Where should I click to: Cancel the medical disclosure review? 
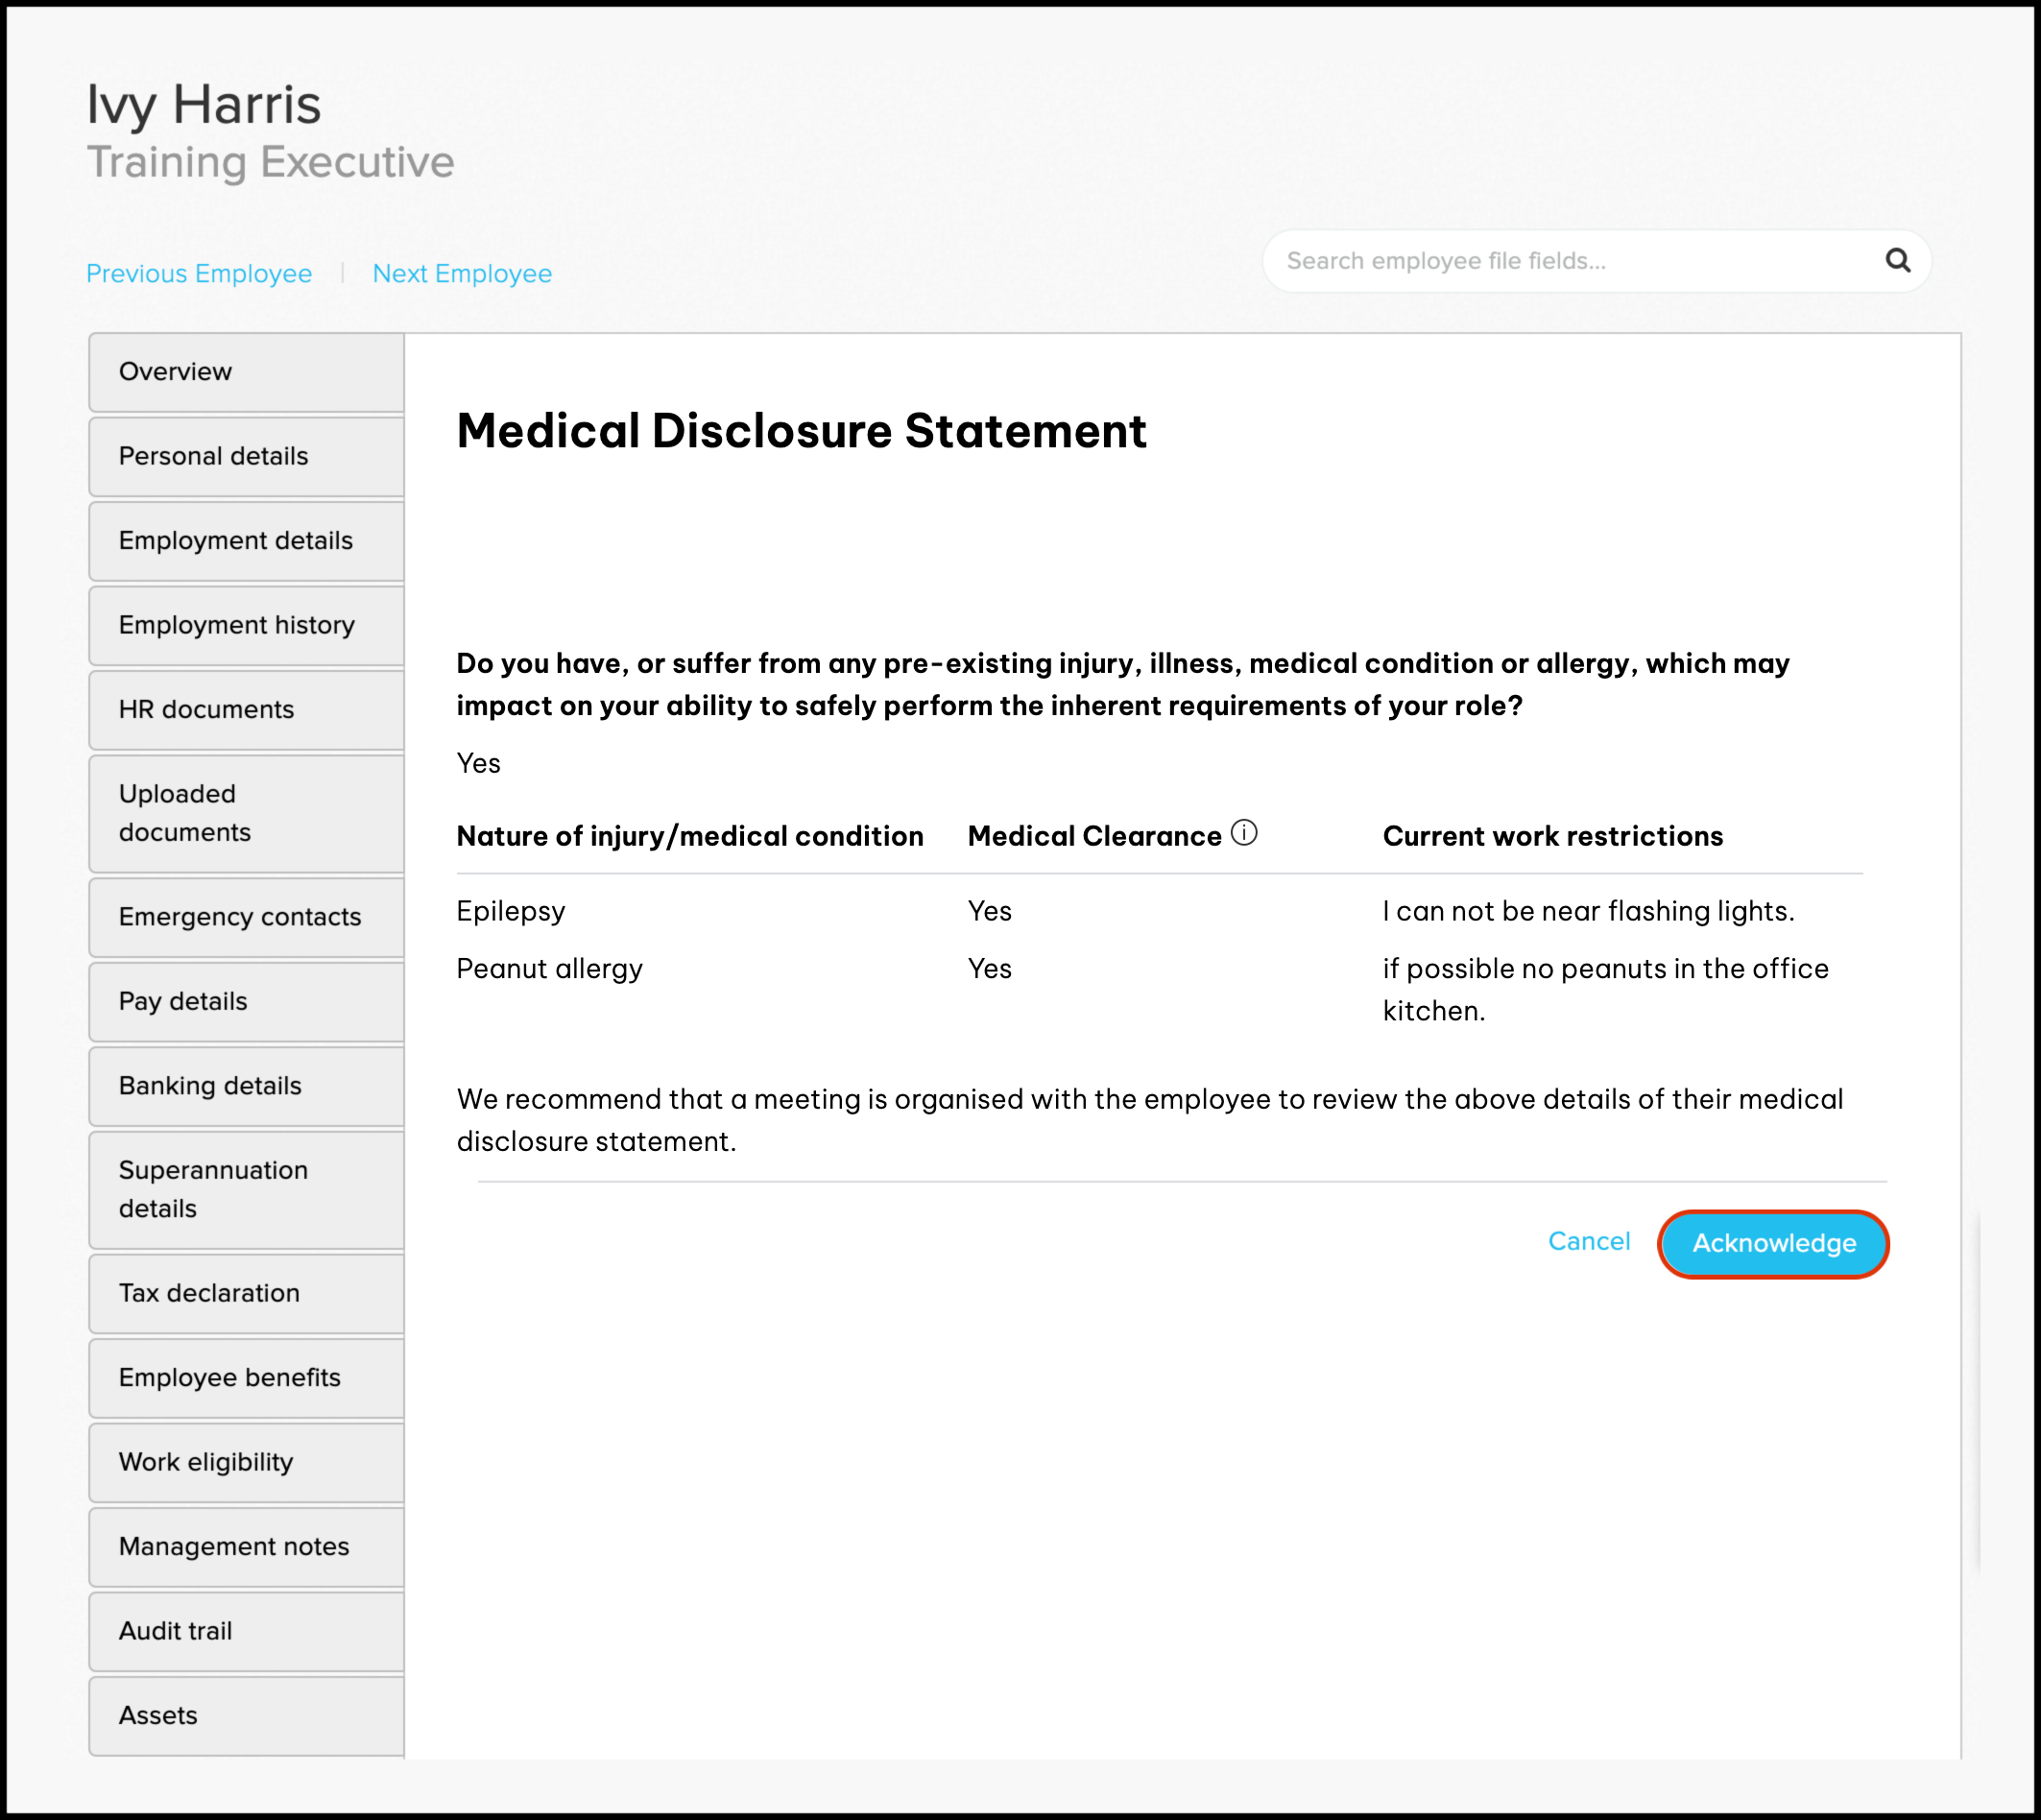(x=1588, y=1241)
